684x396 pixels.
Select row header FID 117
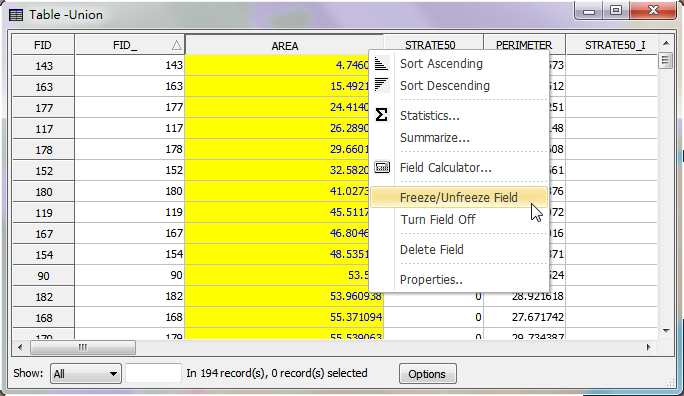[x=43, y=129]
